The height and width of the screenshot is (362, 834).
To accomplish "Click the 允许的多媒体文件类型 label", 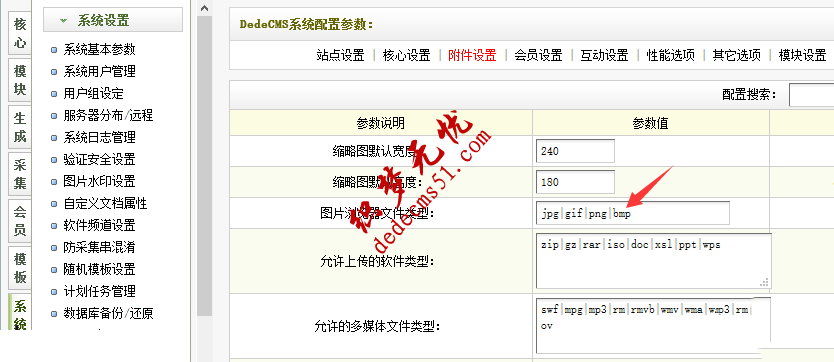I will click(x=378, y=326).
